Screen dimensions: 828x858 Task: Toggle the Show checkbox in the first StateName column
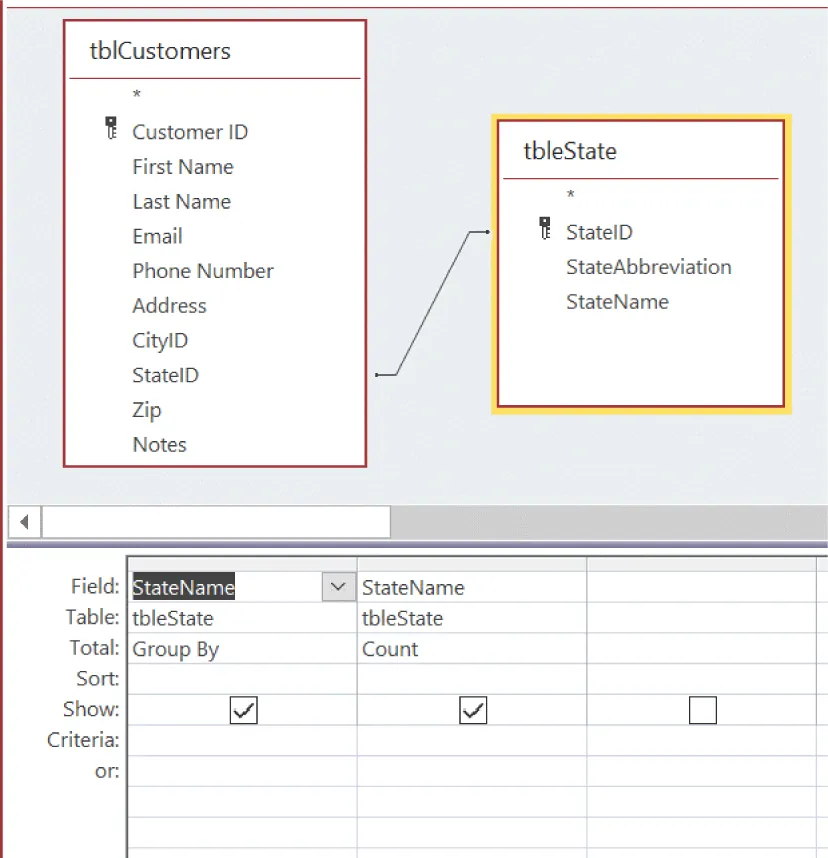tap(243, 709)
